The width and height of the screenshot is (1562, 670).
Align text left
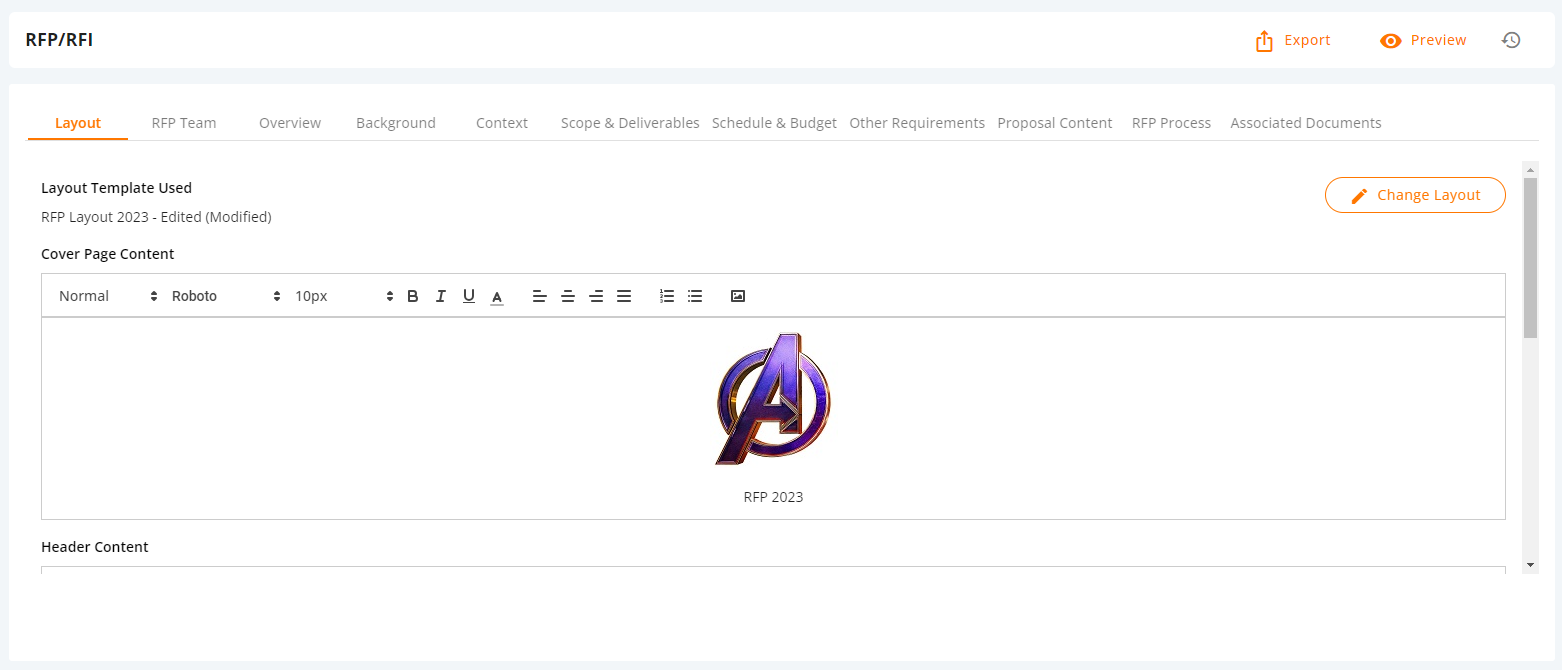540,296
